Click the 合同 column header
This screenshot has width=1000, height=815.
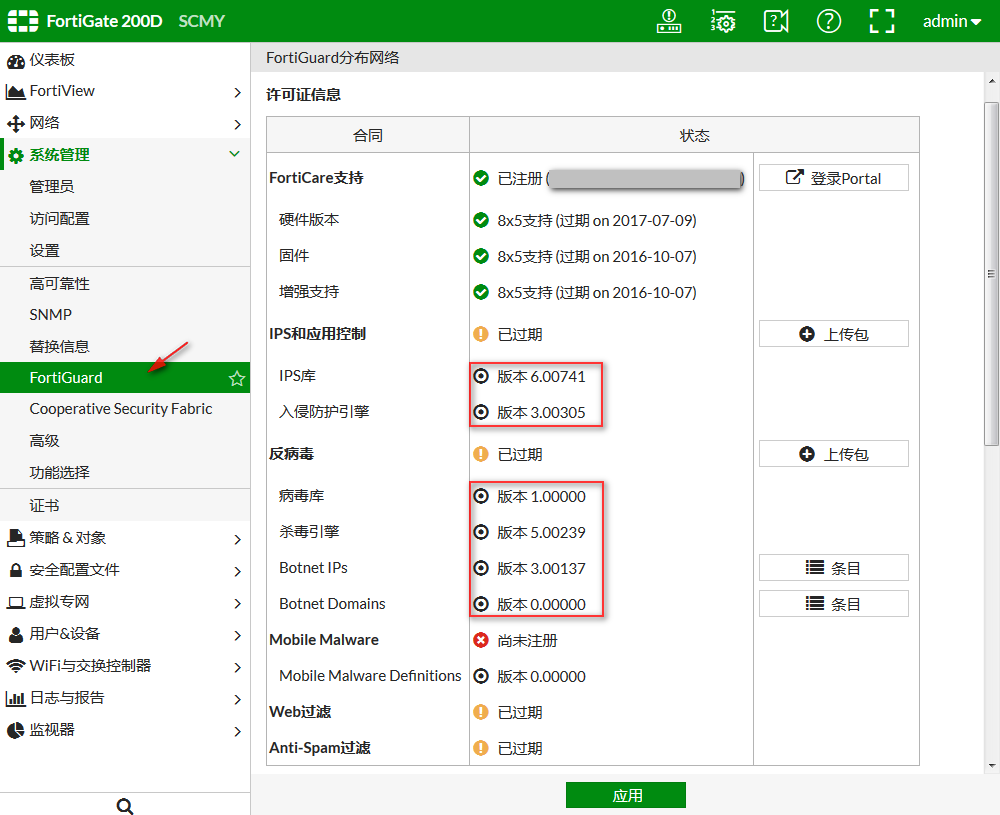pos(368,135)
